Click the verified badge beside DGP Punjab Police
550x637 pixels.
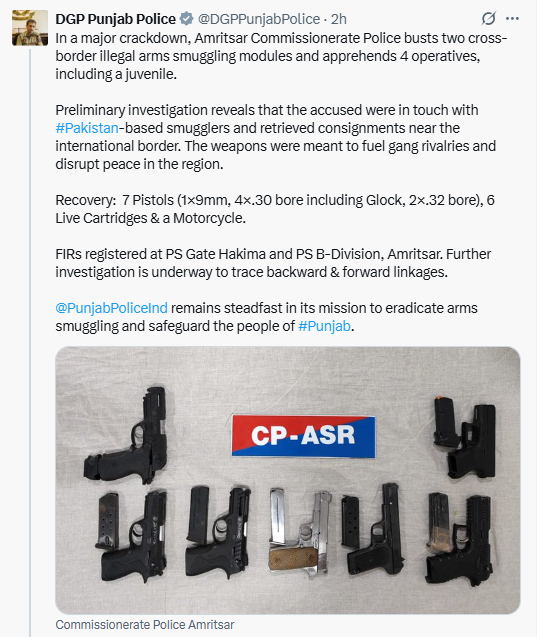tap(186, 19)
